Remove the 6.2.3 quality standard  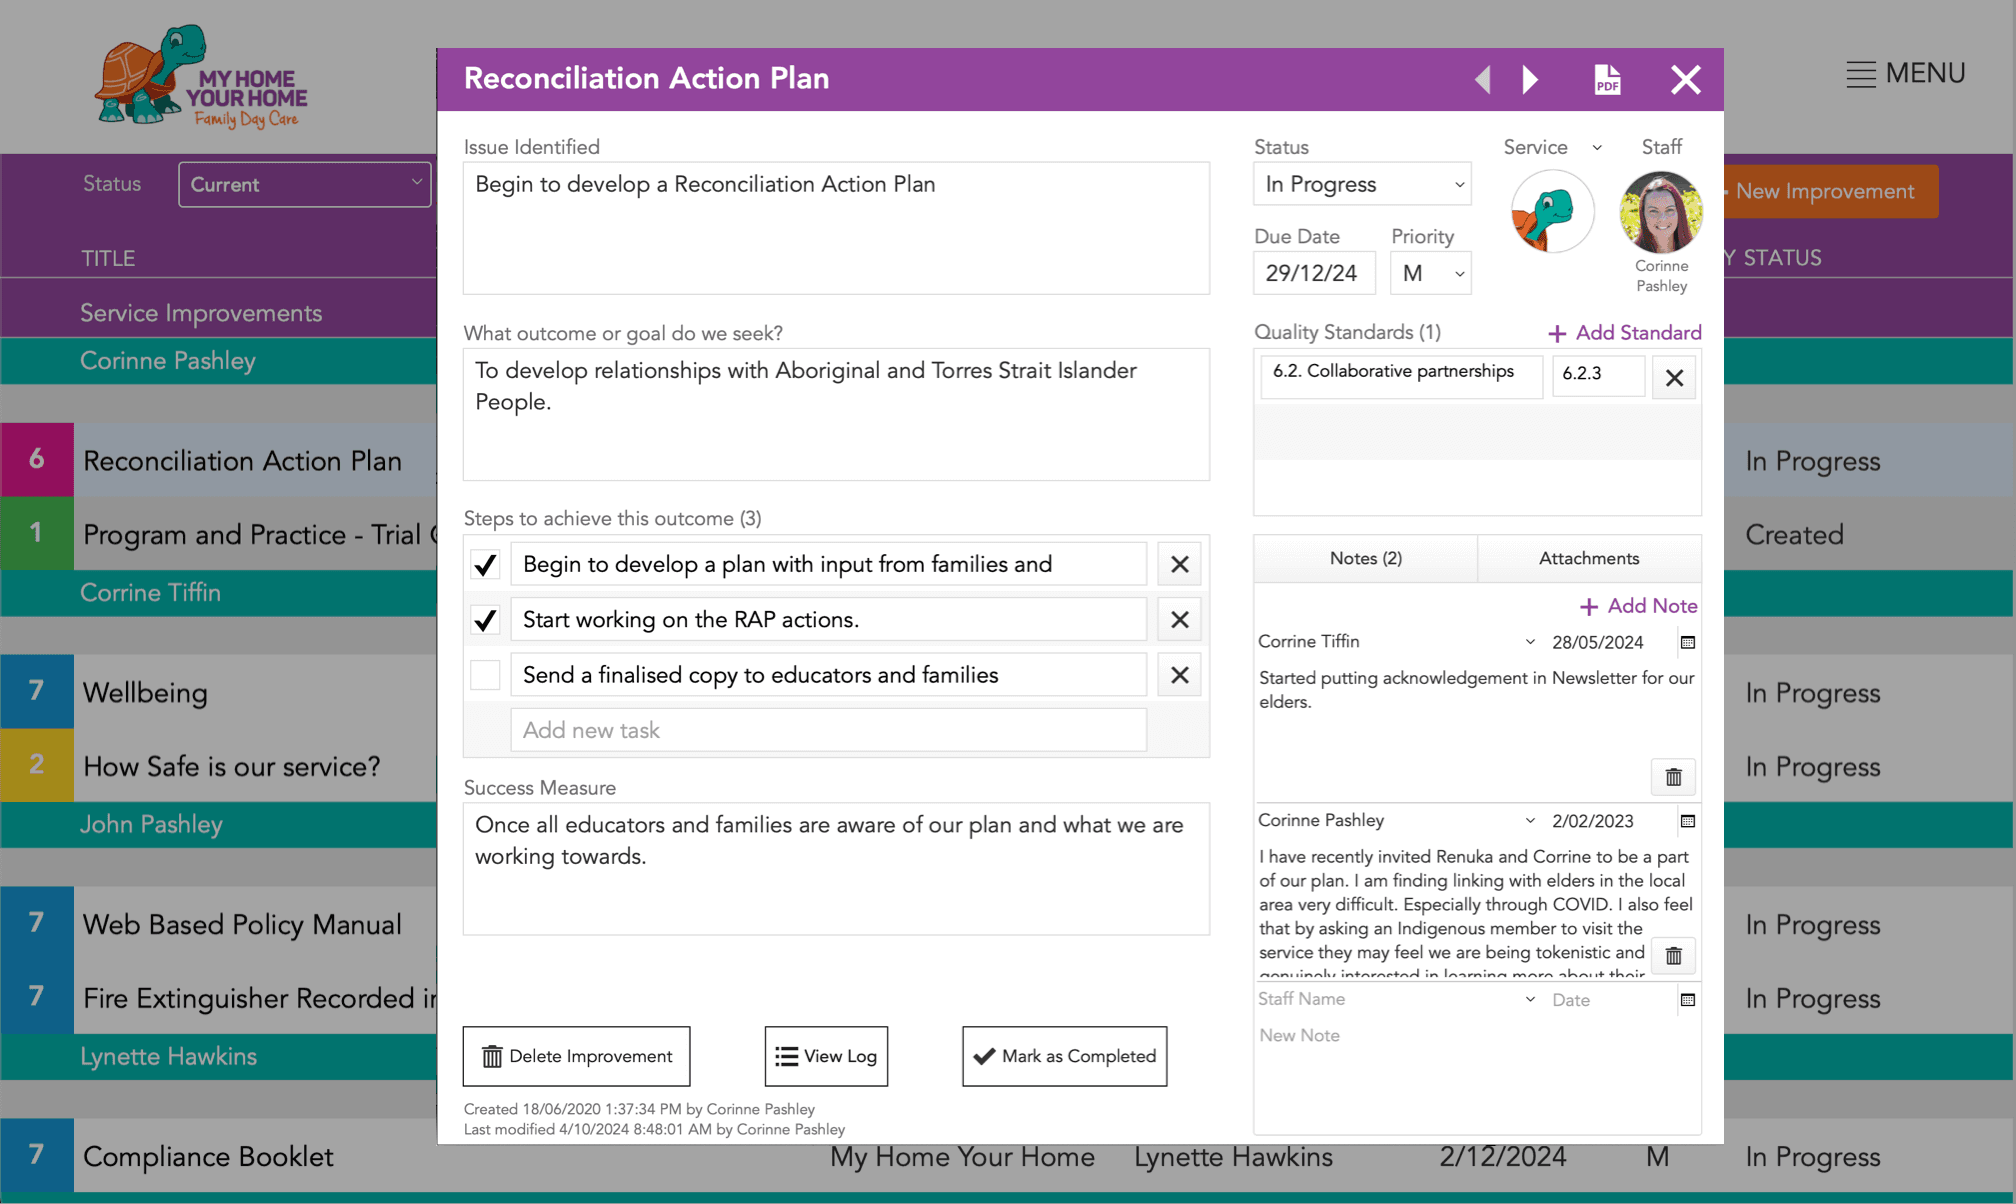coord(1674,377)
